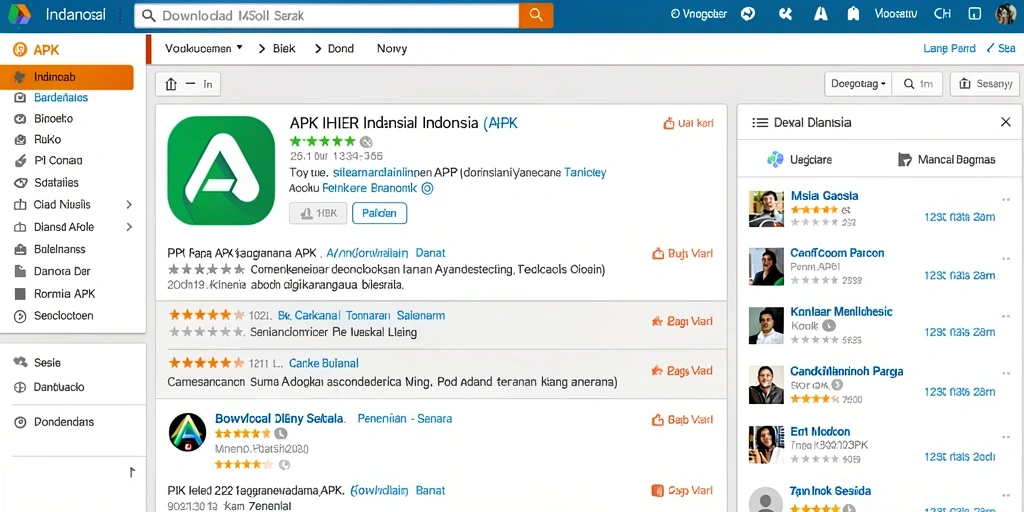Click the green APK app icon
The height and width of the screenshot is (512, 1024).
click(221, 170)
